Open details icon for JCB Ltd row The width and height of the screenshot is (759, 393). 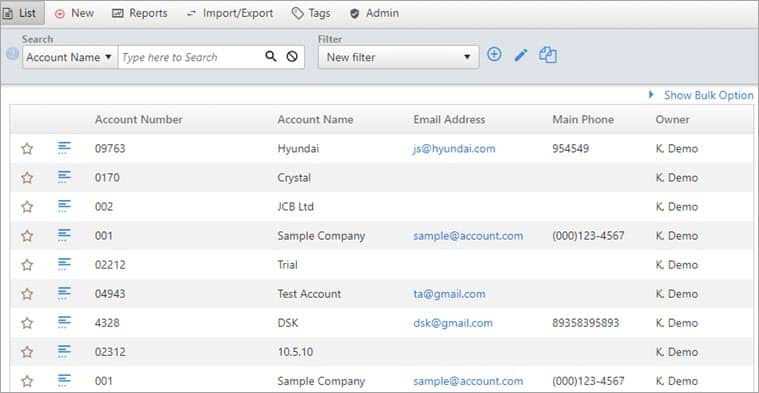click(x=64, y=206)
